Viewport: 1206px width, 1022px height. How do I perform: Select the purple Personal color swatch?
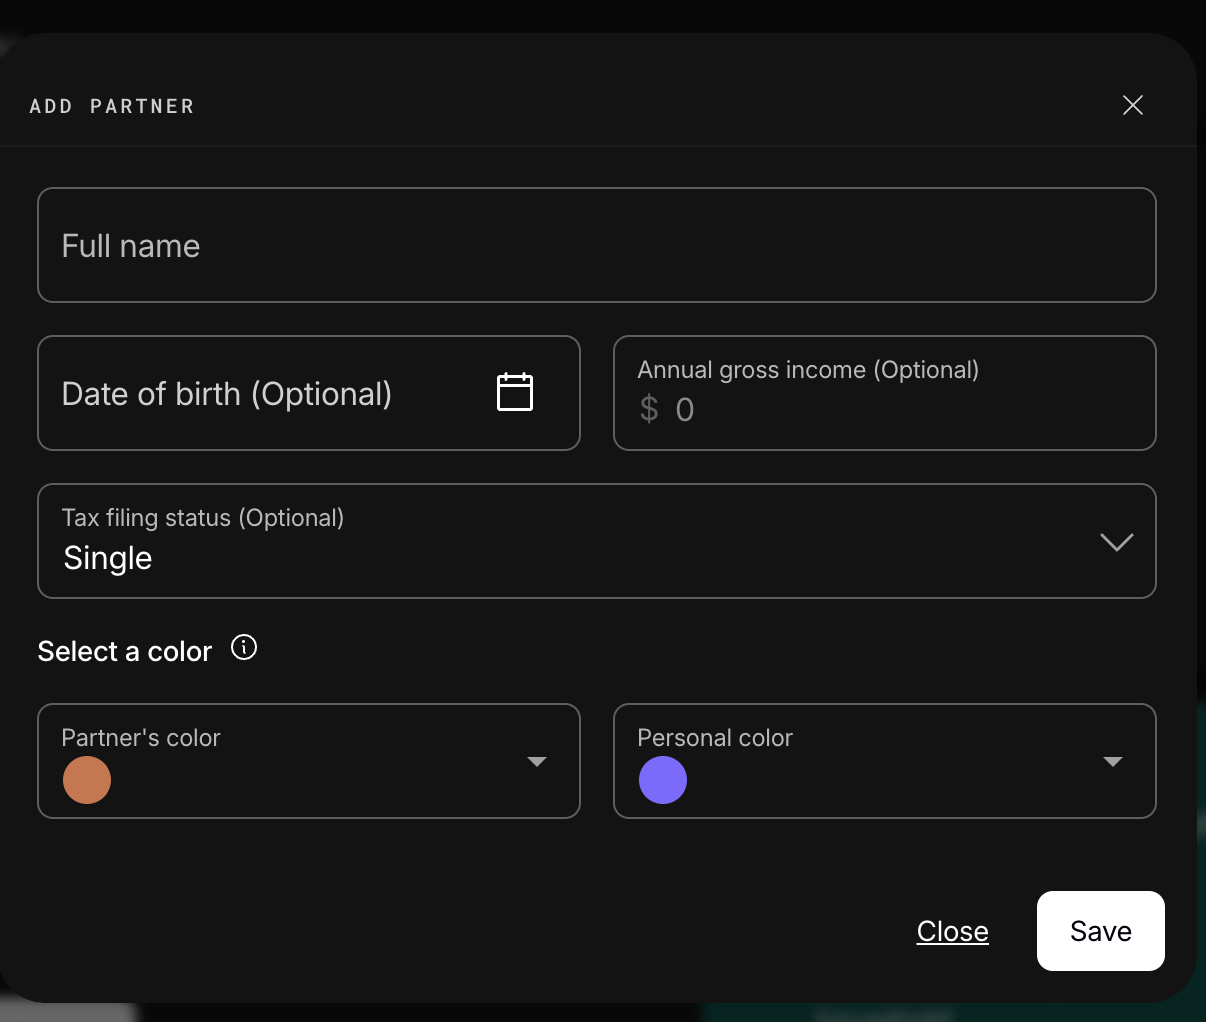pyautogui.click(x=663, y=780)
